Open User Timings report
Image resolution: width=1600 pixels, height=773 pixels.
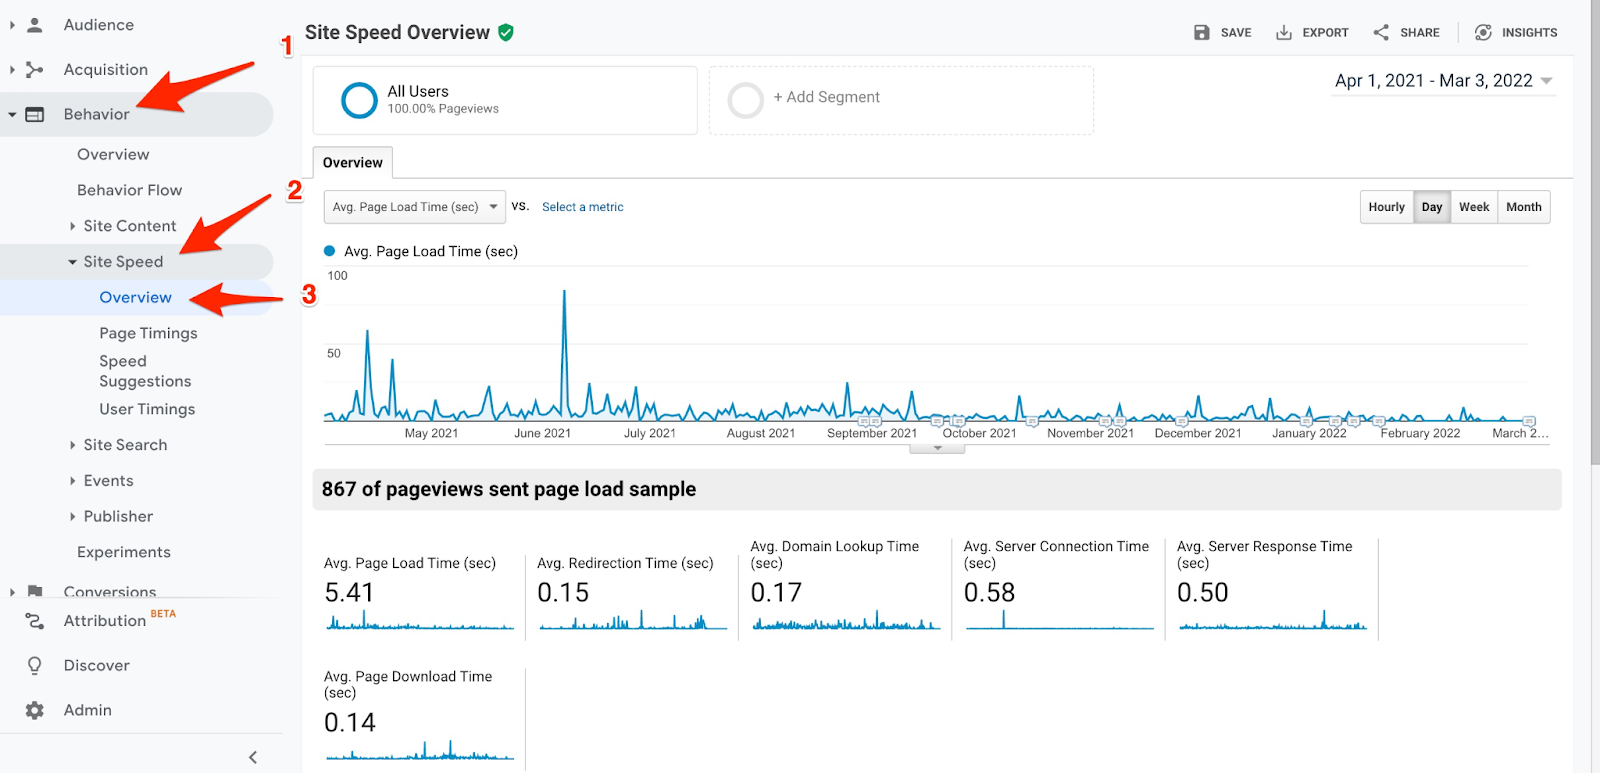147,409
